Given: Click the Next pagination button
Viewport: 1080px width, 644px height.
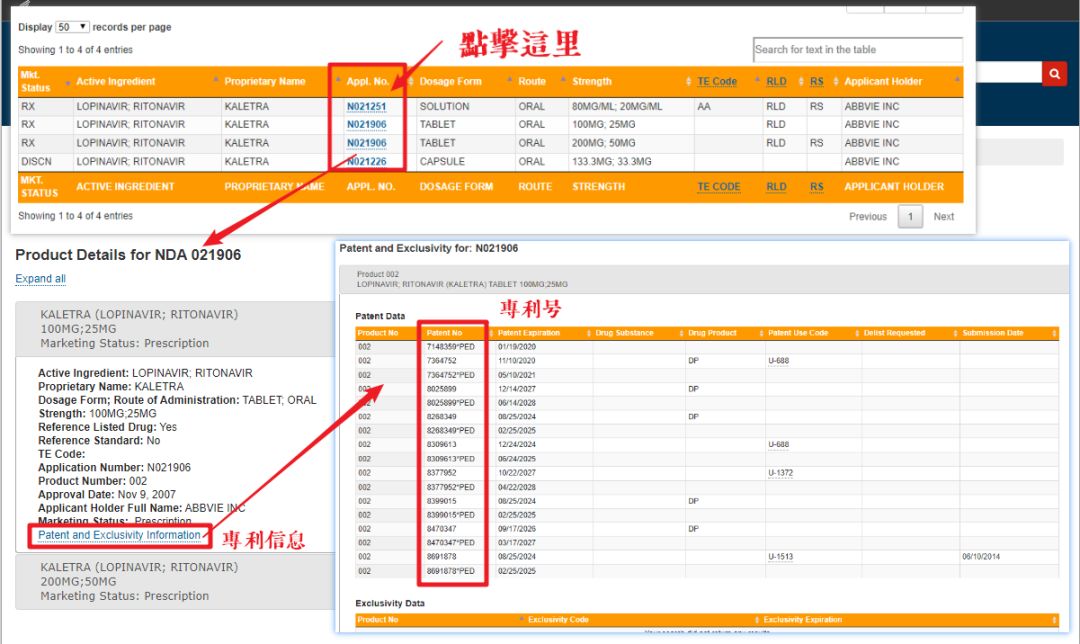Looking at the screenshot, I should coord(944,216).
